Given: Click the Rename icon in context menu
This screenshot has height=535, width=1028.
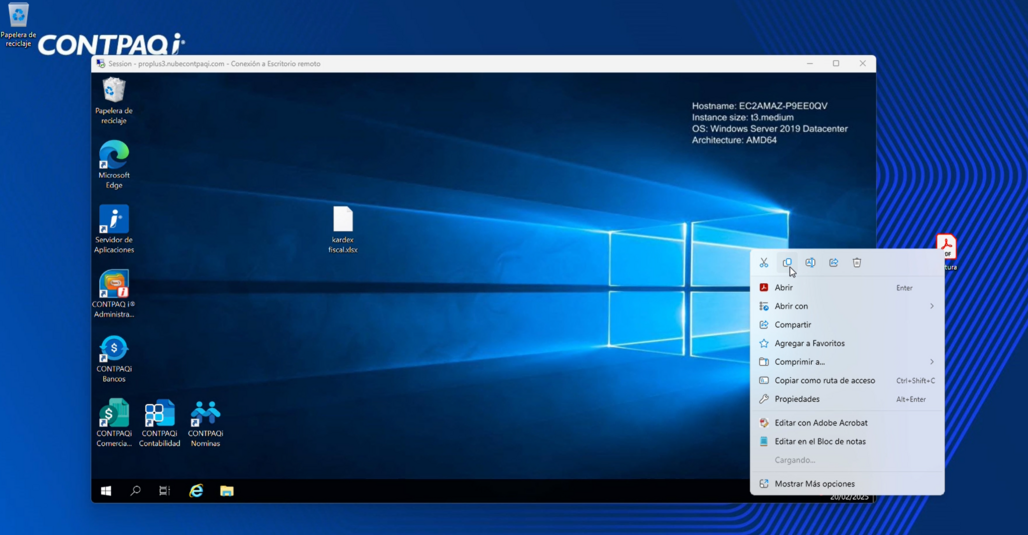Looking at the screenshot, I should tap(810, 263).
